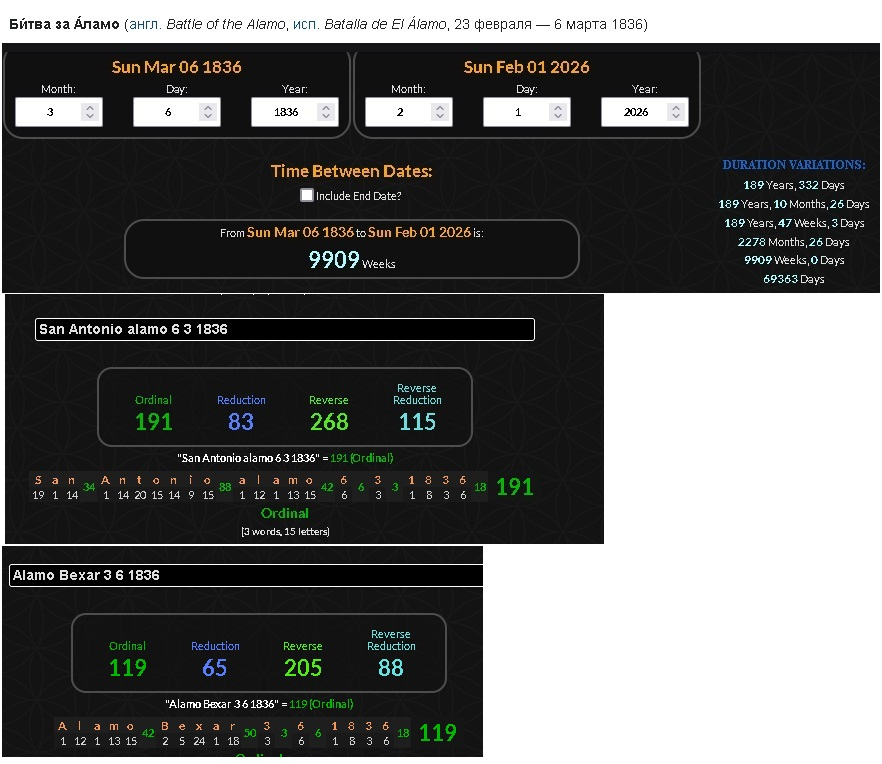Click the start date Year stepper arrows

coord(326,112)
